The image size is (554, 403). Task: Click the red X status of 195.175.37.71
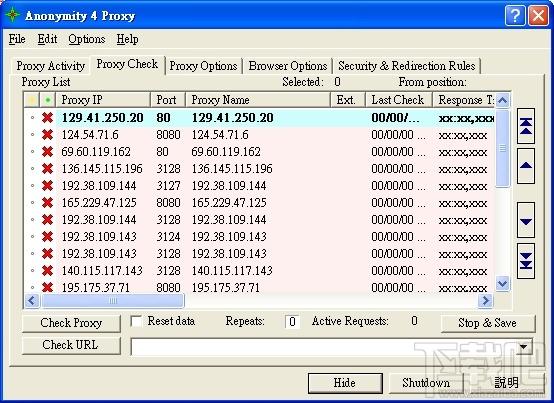47,287
